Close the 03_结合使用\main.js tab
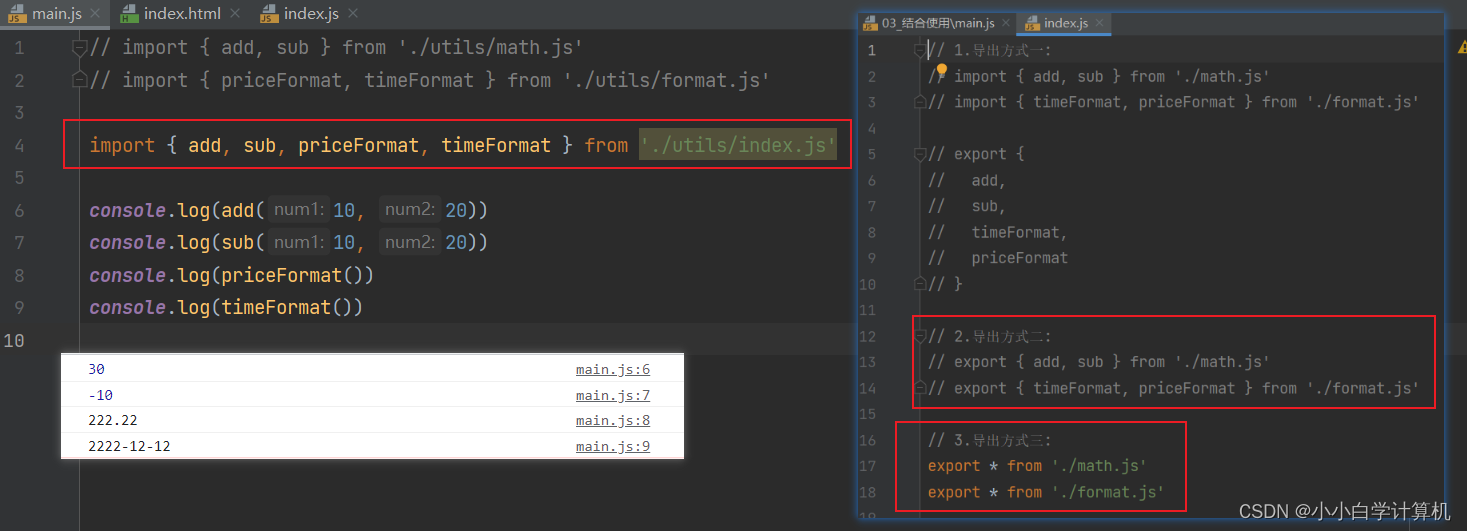 (1005, 23)
